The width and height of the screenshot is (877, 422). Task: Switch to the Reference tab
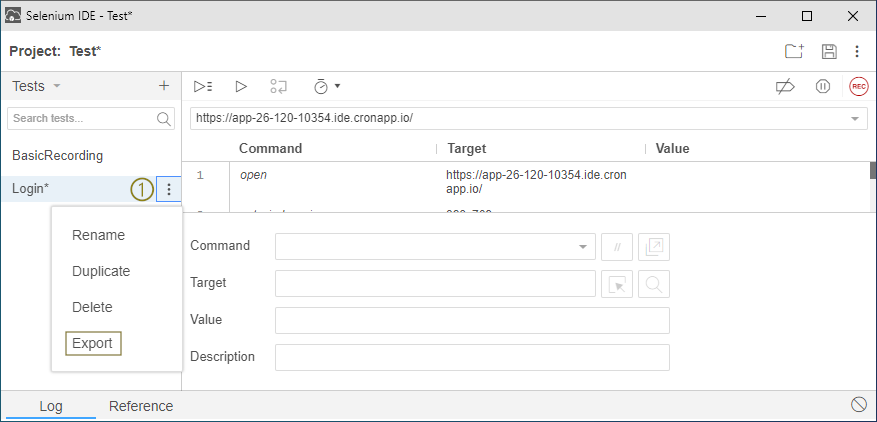pyautogui.click(x=141, y=406)
